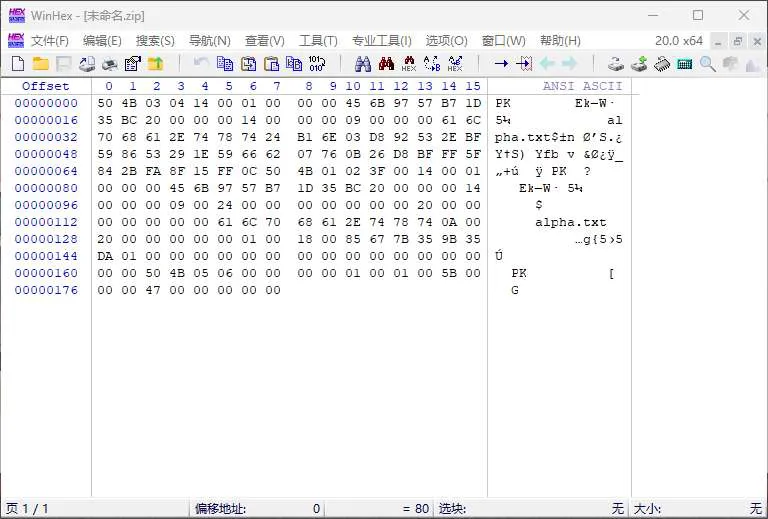
Task: Open the 编辑(E) menu
Action: (102, 41)
